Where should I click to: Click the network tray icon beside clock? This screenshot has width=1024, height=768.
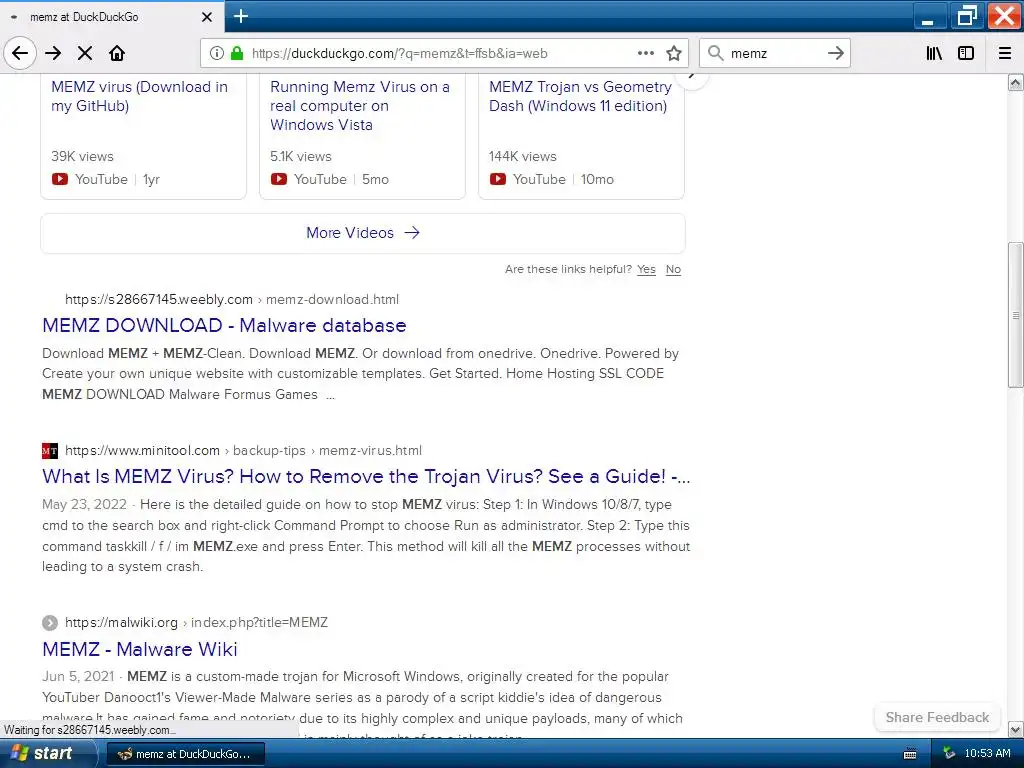(949, 754)
